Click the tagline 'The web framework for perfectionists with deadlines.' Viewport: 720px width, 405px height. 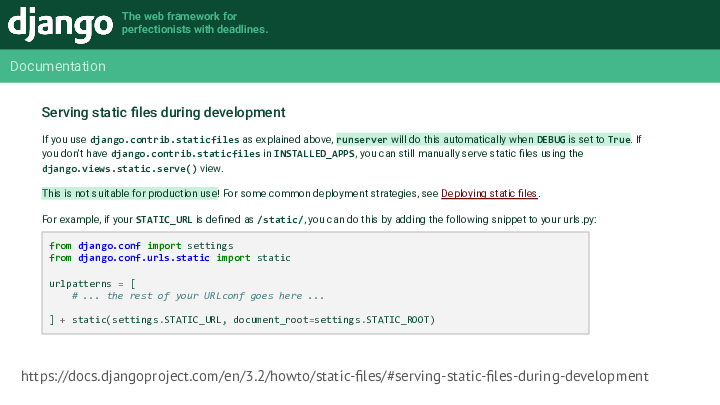pos(195,23)
